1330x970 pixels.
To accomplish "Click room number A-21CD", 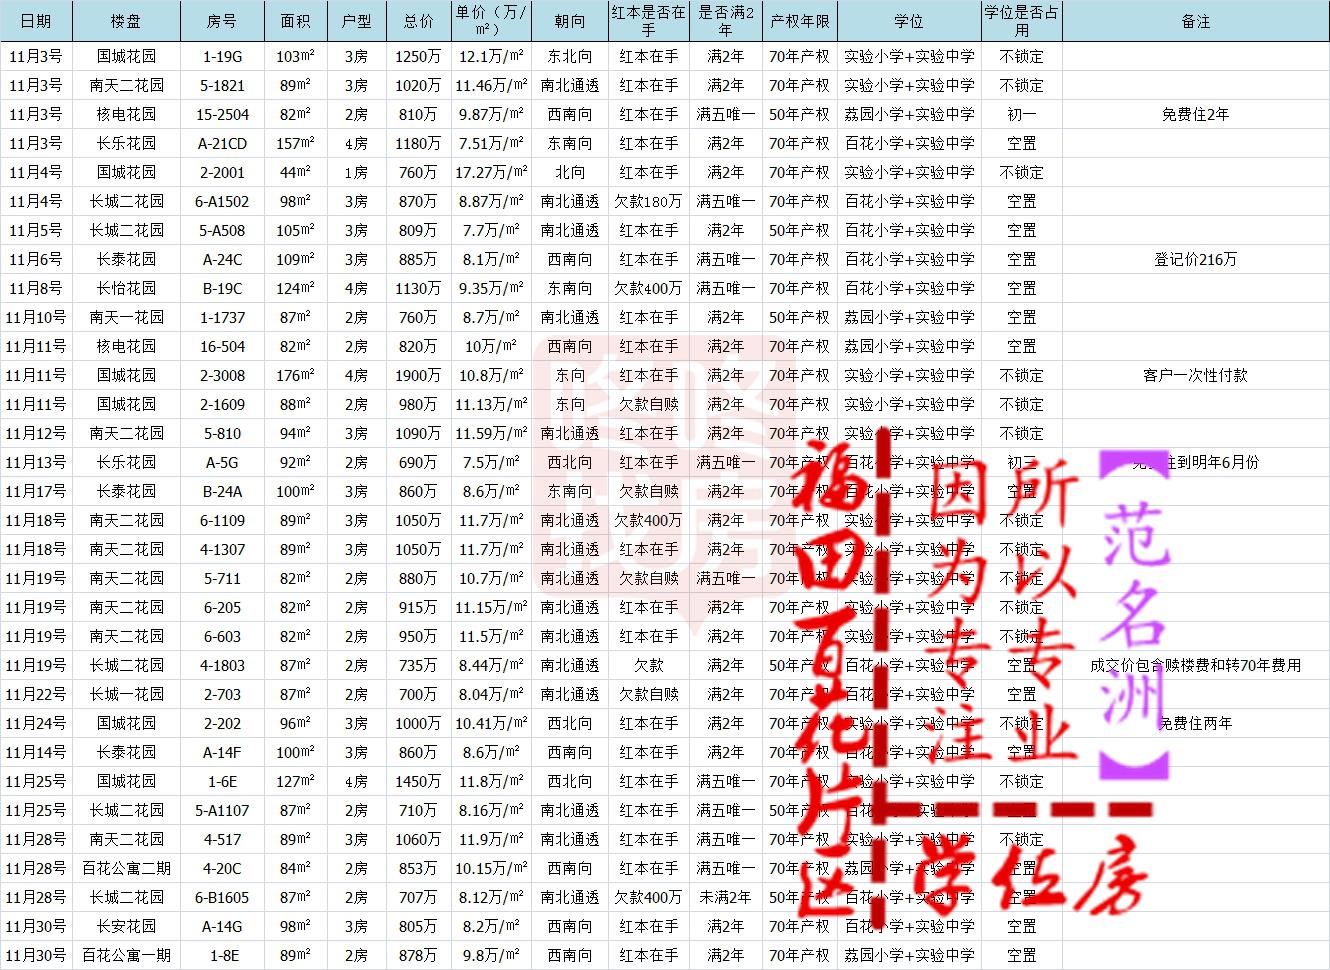I will (222, 144).
